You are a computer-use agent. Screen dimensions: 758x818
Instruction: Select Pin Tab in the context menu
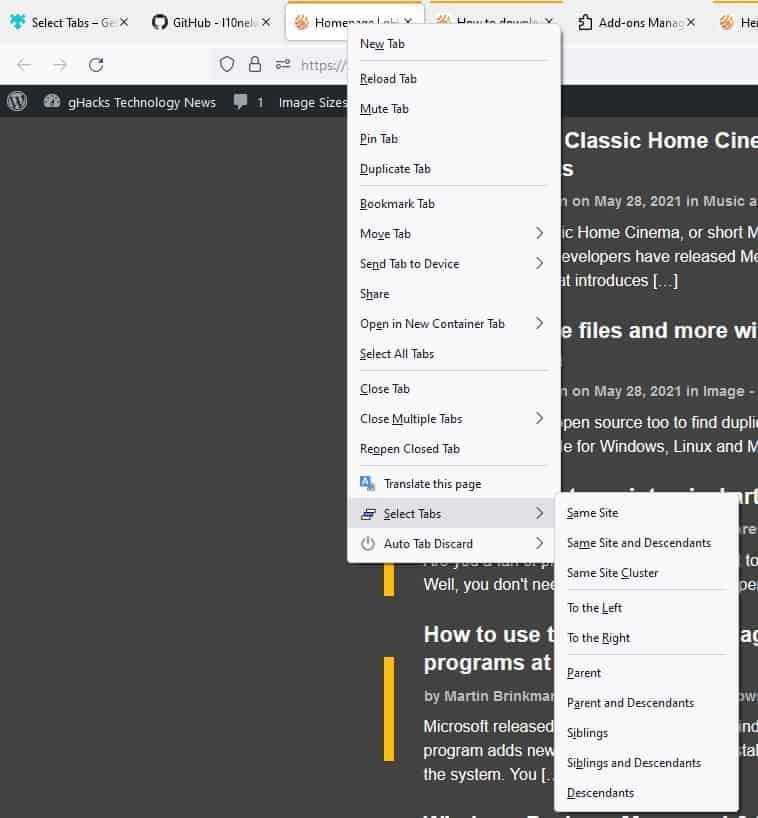coord(454,139)
